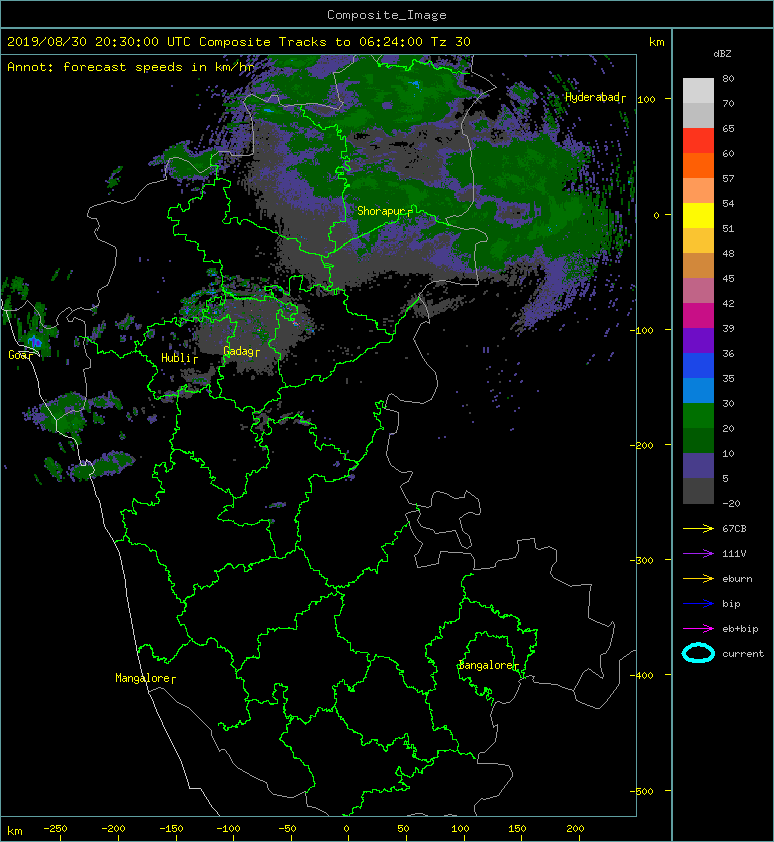Click the dBZ heading above the color scale
The height and width of the screenshot is (842, 774).
(x=722, y=54)
